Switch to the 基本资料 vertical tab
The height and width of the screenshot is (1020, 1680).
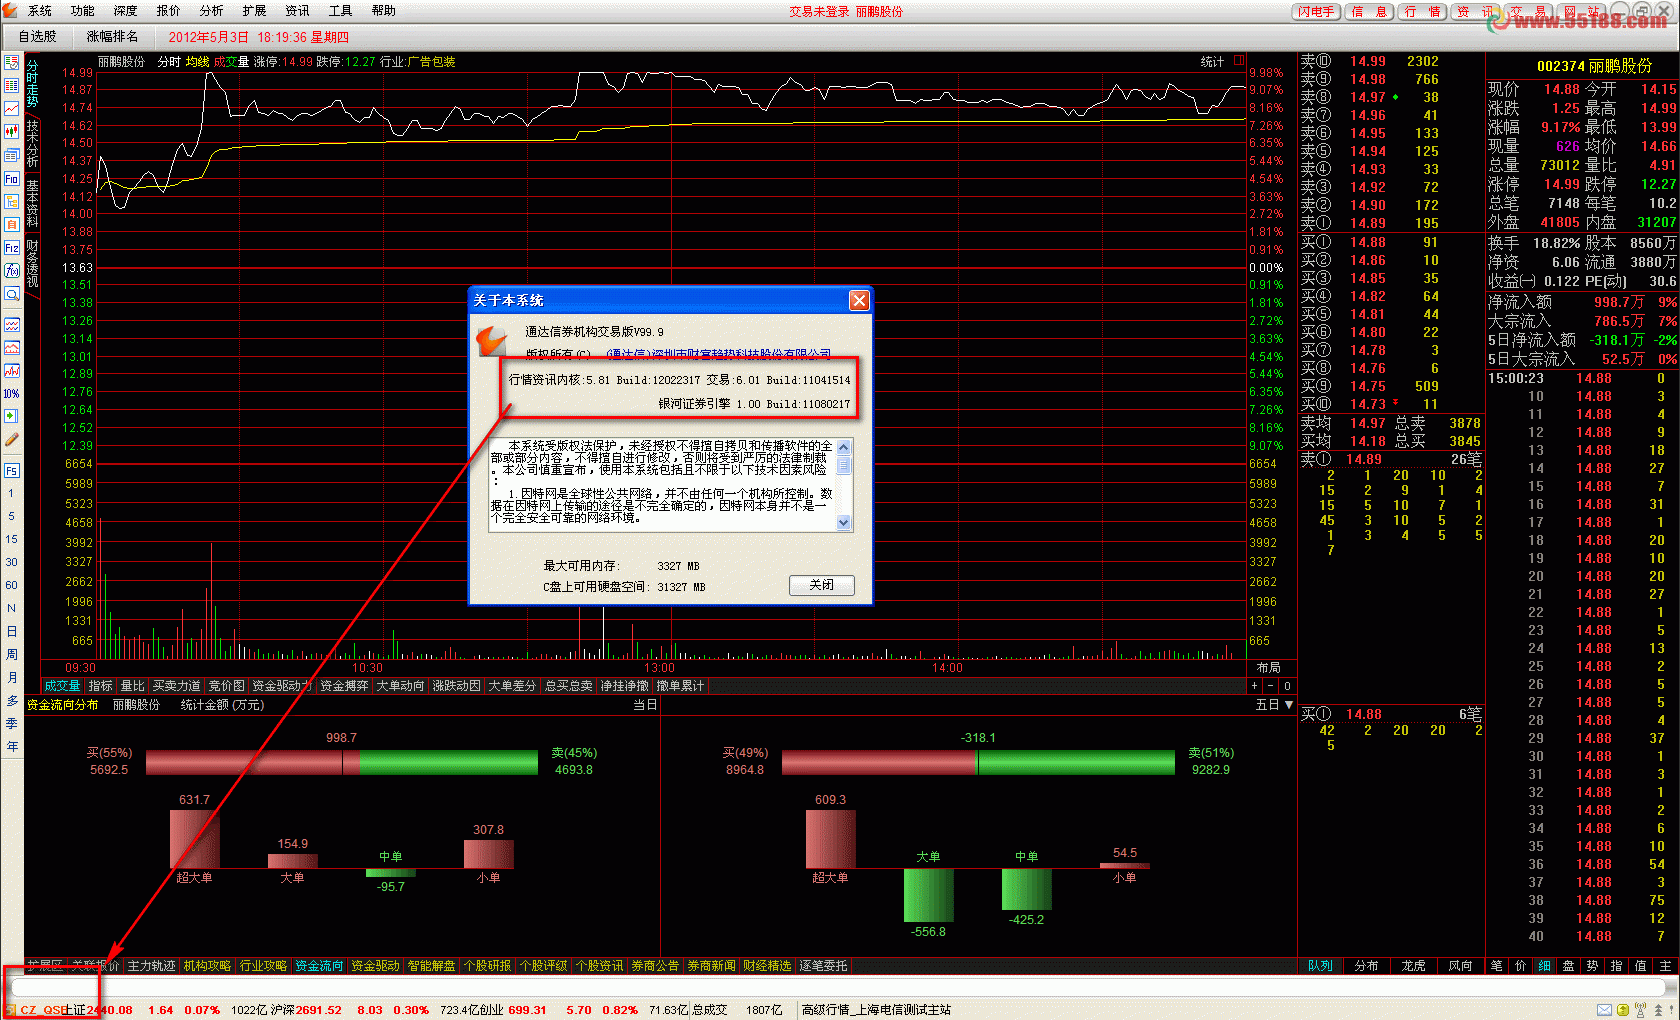(32, 203)
